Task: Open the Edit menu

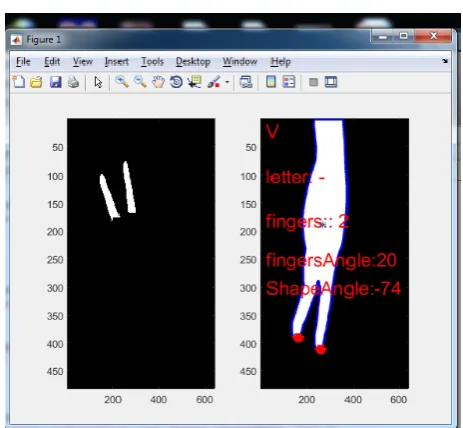Action: (x=52, y=62)
